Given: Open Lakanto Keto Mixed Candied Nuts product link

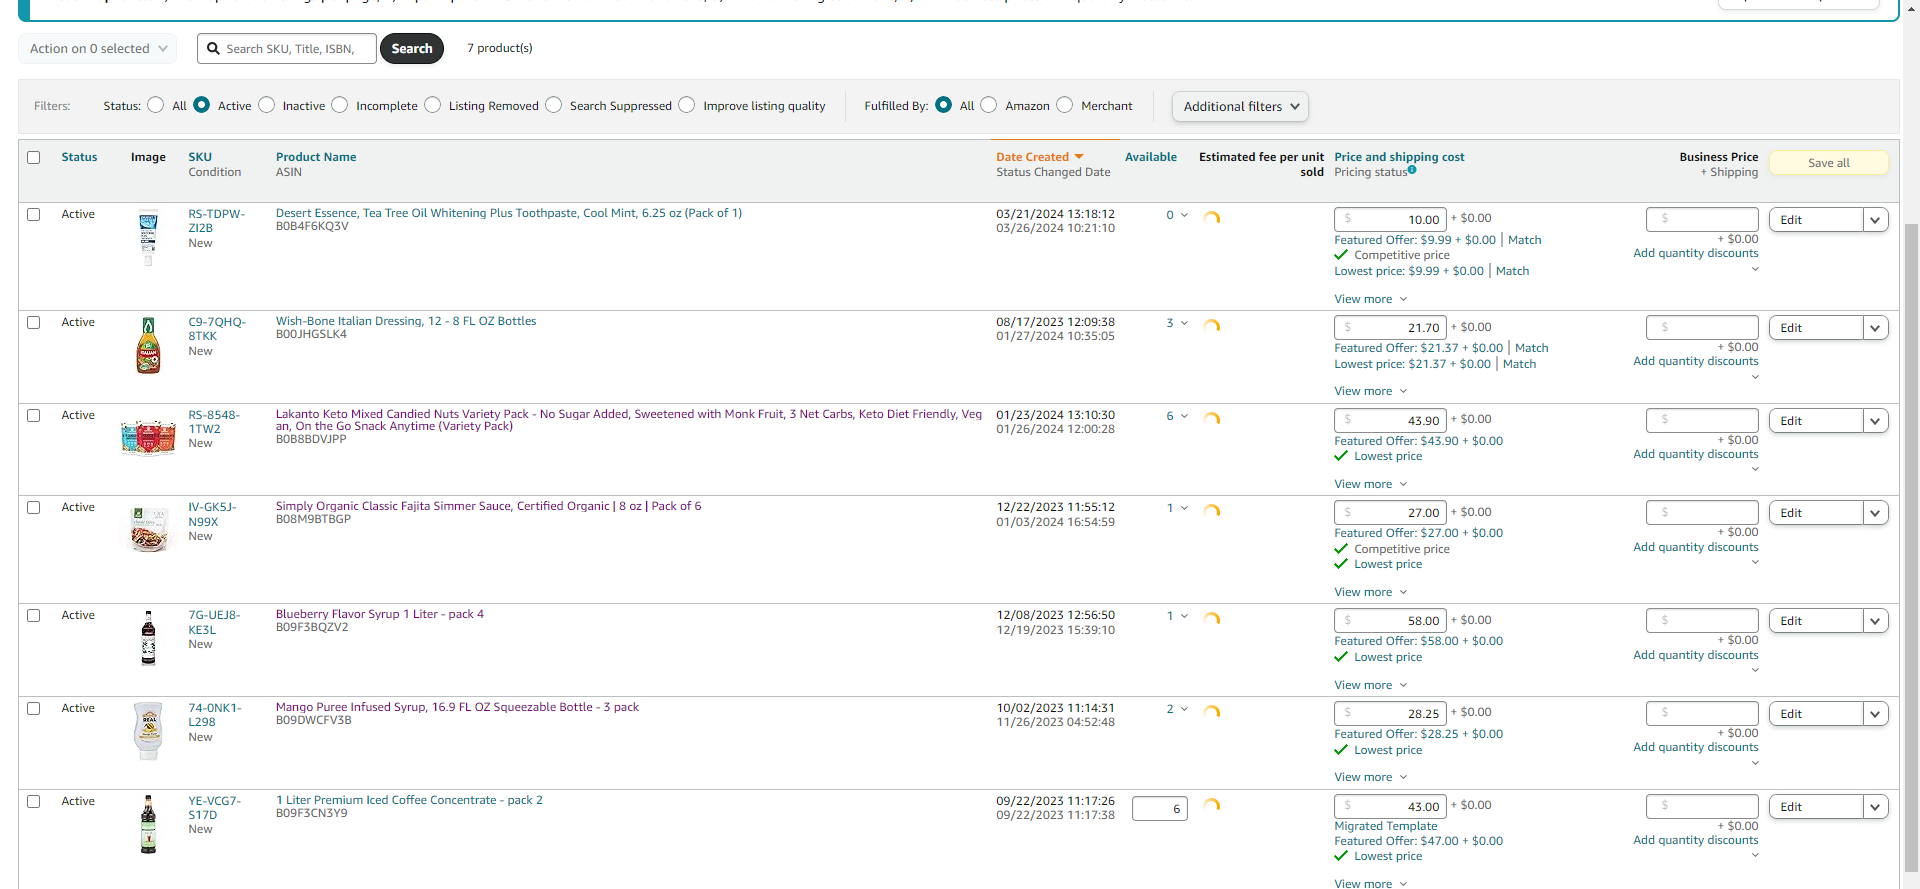Looking at the screenshot, I should (x=629, y=420).
